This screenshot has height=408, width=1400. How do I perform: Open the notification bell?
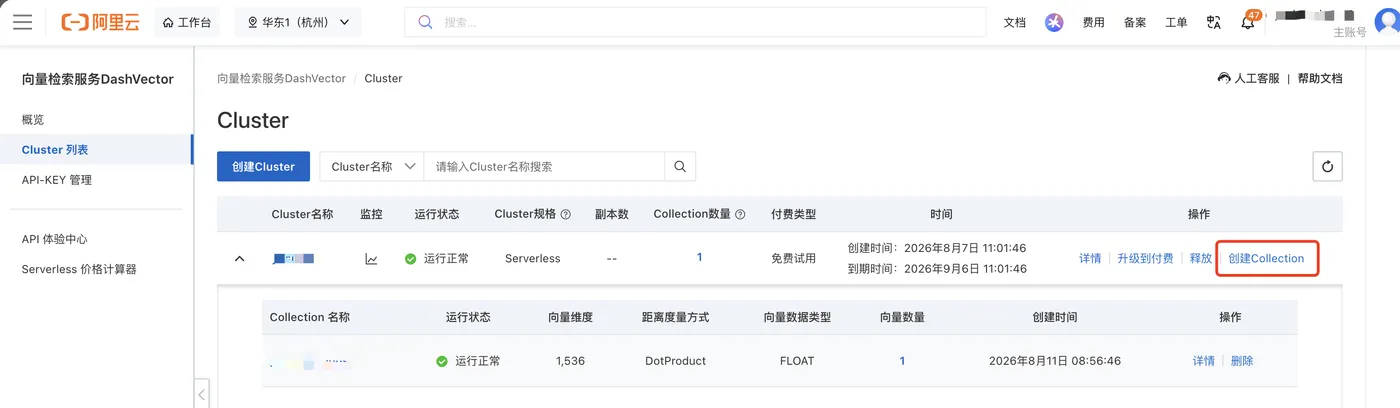(1248, 22)
